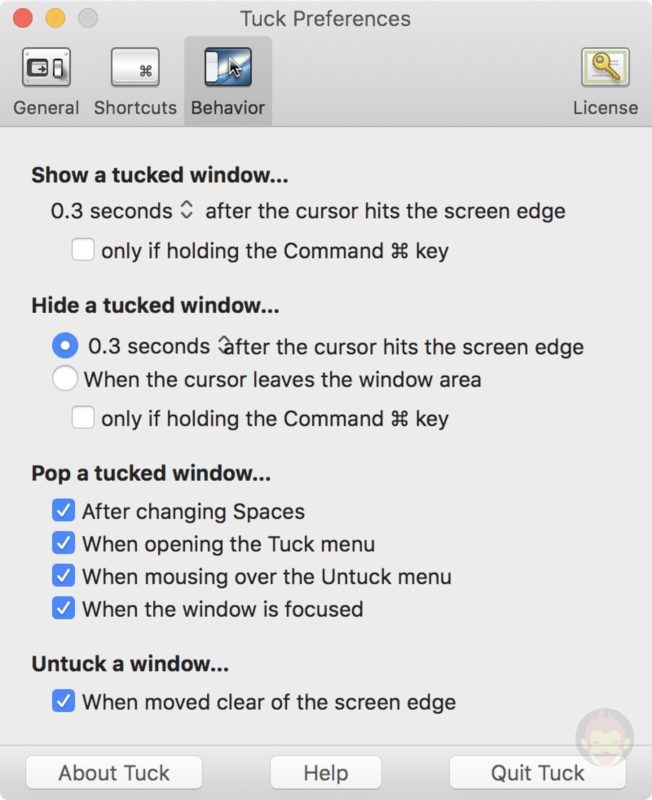Enable Command key requirement for hiding windows

(x=84, y=419)
